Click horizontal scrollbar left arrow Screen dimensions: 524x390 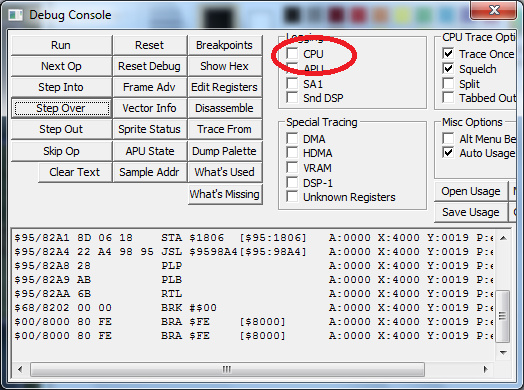(x=20, y=369)
